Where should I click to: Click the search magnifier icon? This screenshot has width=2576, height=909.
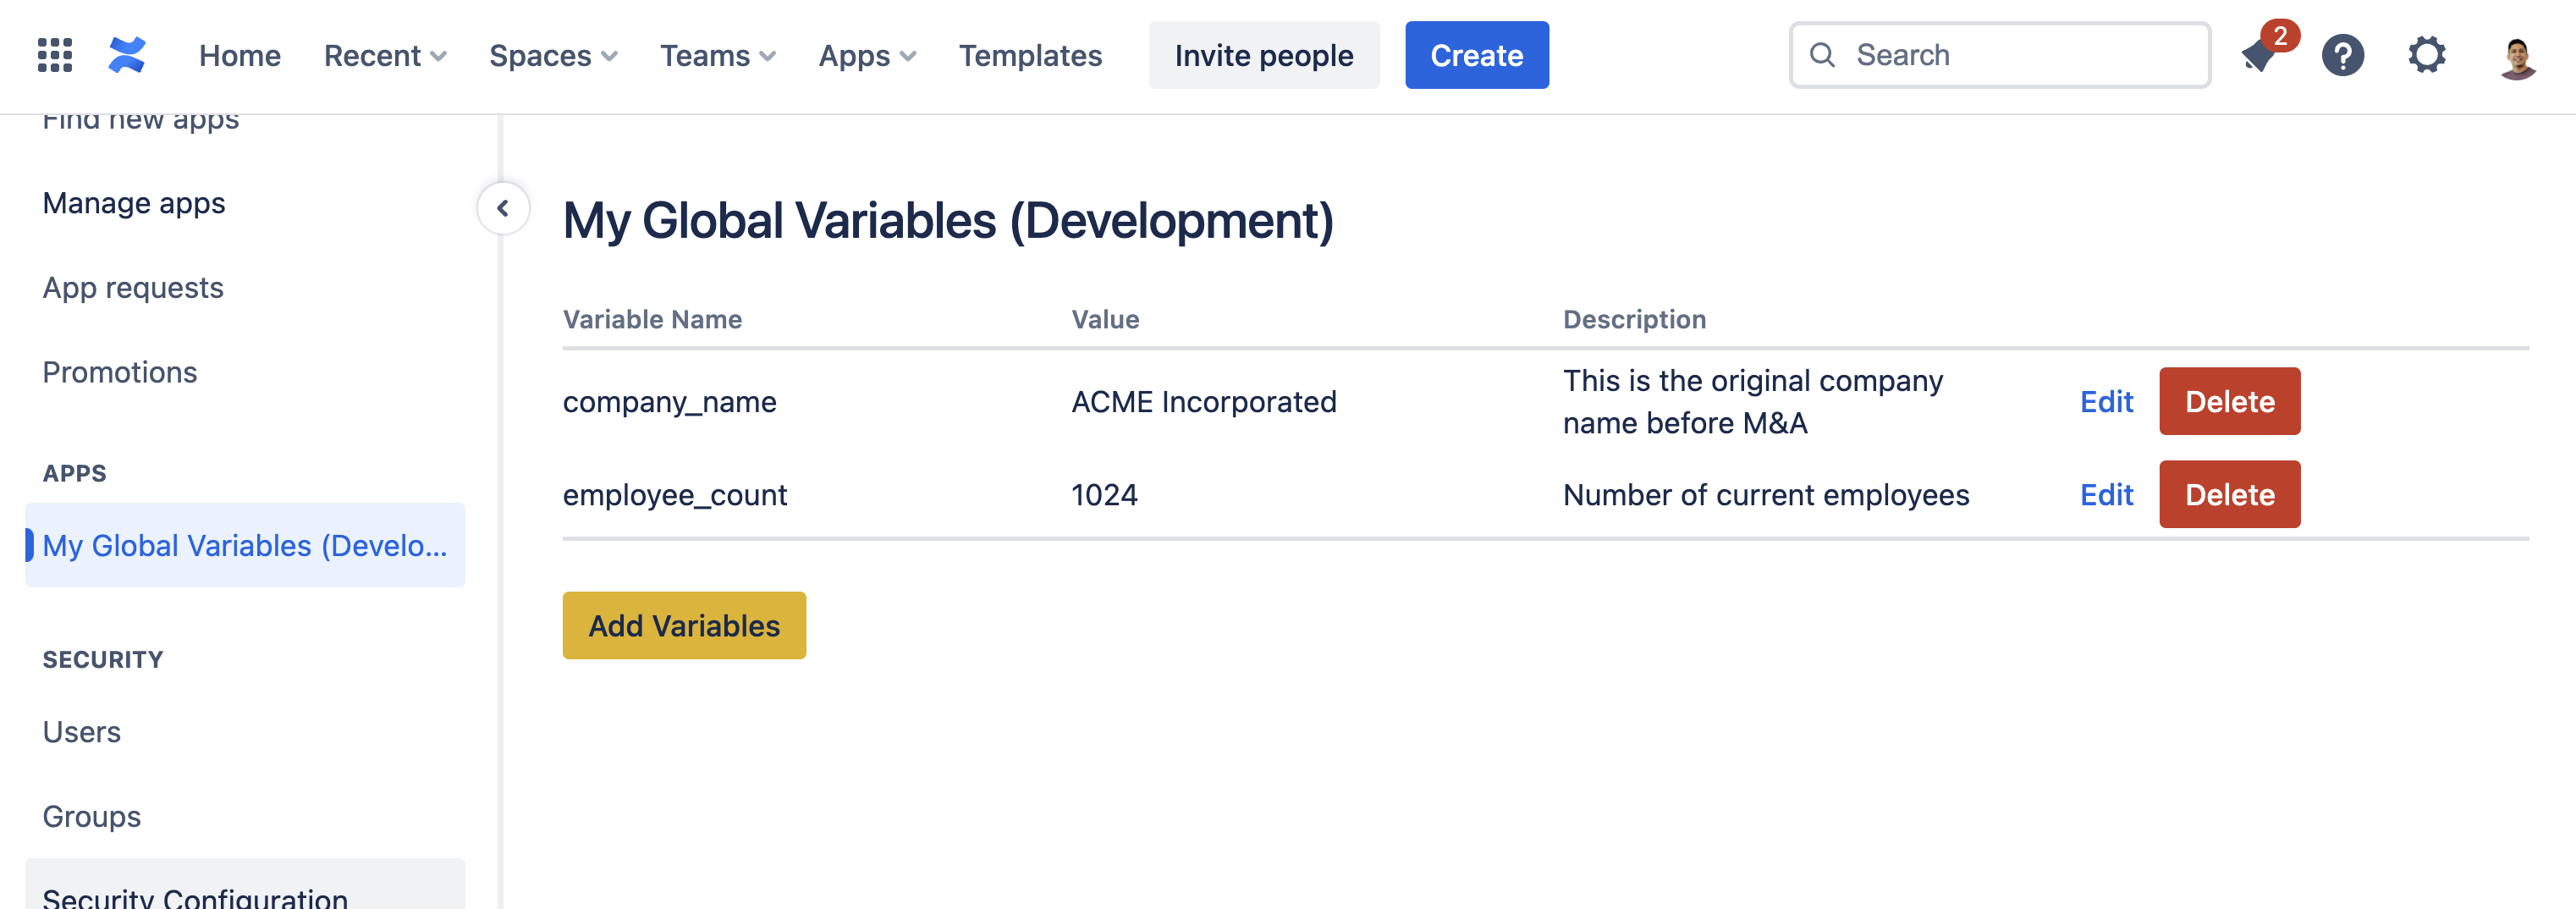pyautogui.click(x=1822, y=55)
